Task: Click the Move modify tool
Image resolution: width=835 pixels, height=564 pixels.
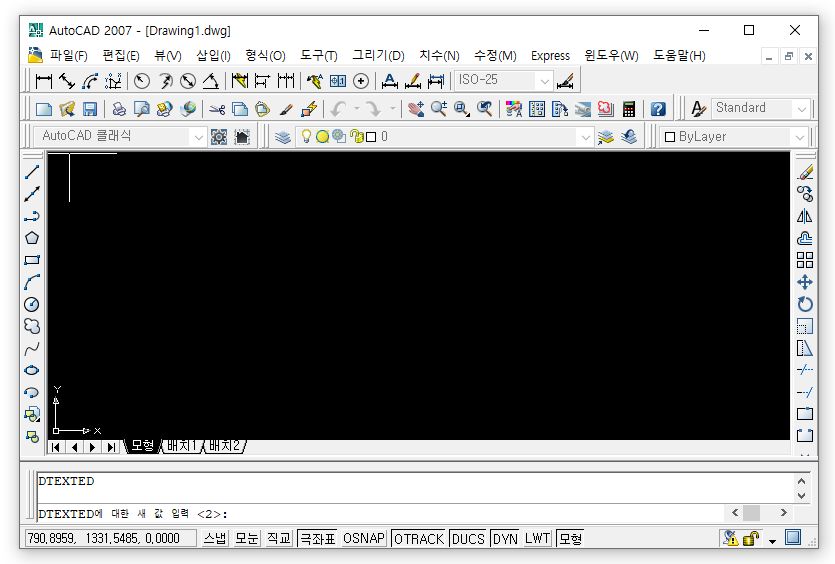Action: click(x=805, y=282)
